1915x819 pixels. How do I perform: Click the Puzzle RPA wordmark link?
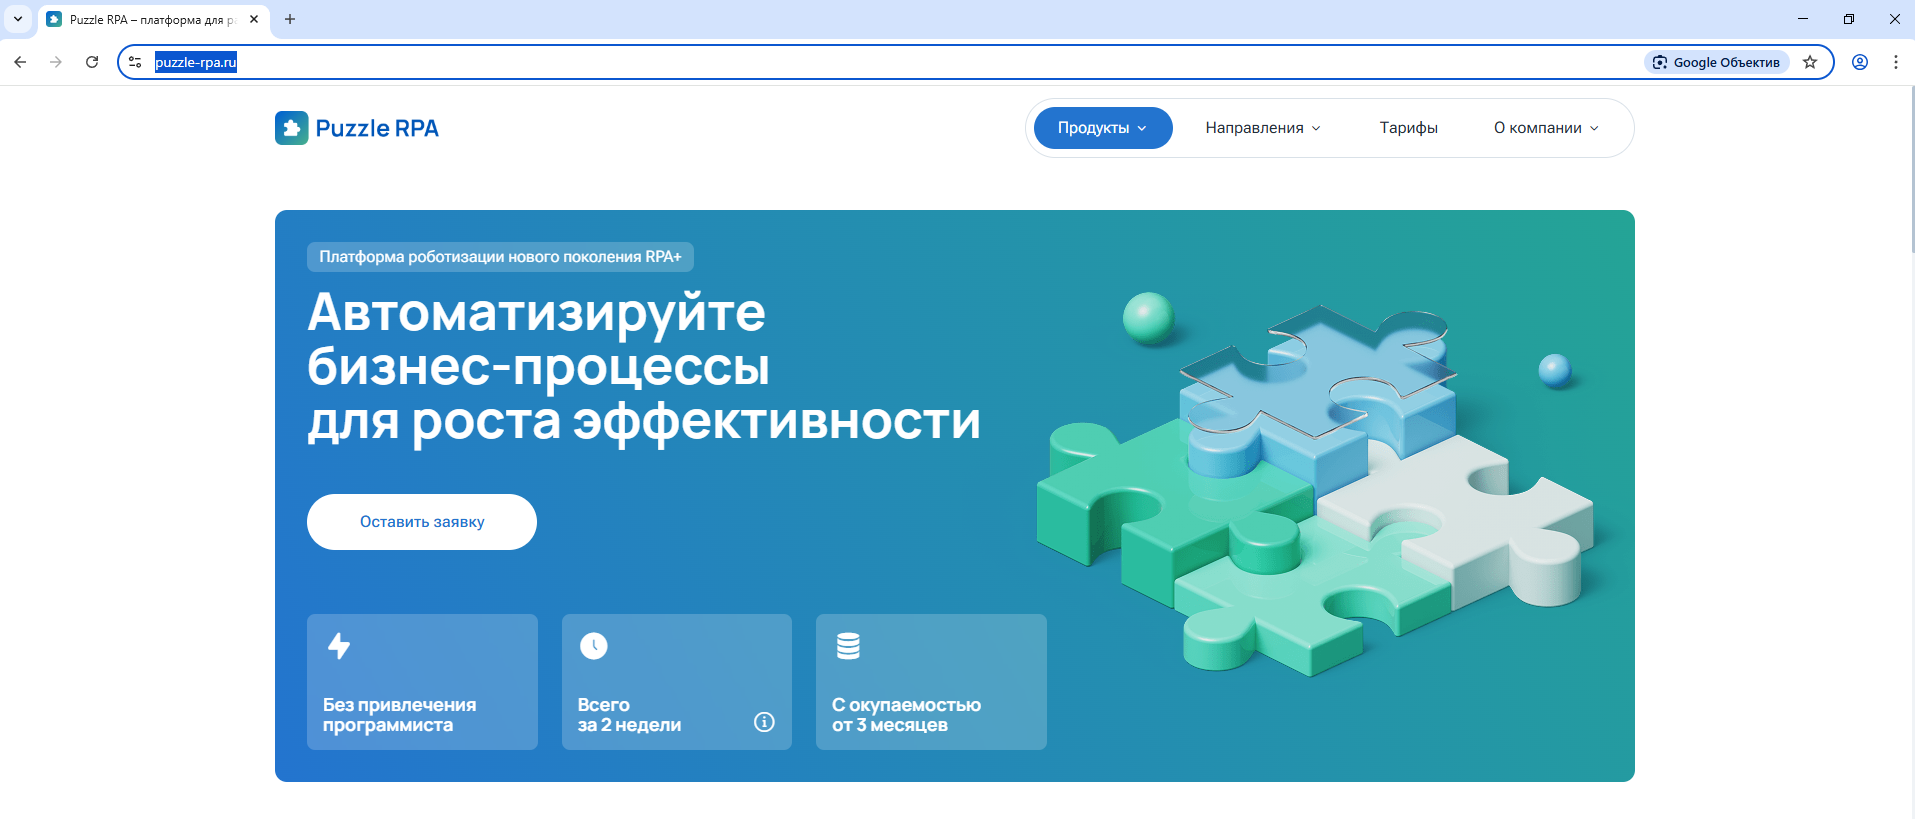coord(377,128)
